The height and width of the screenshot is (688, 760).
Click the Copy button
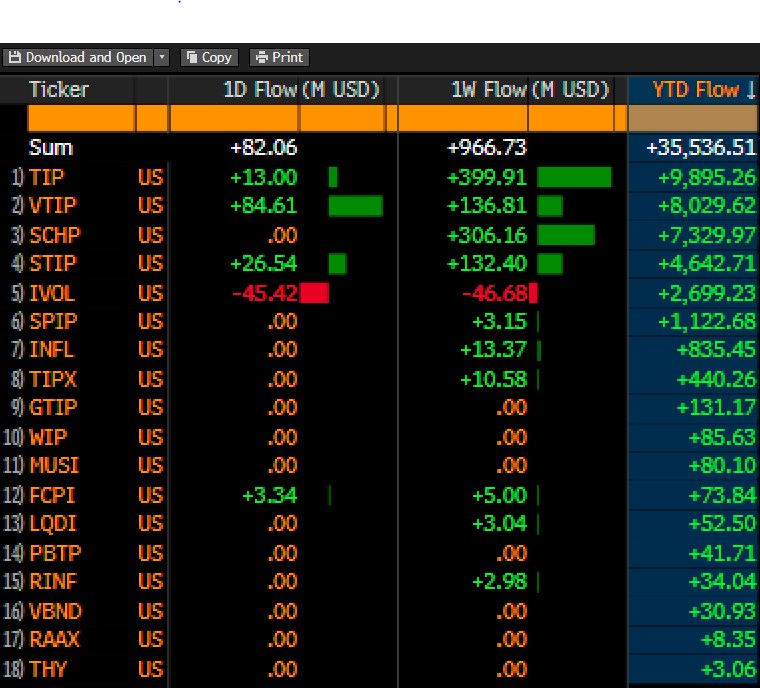pyautogui.click(x=209, y=58)
